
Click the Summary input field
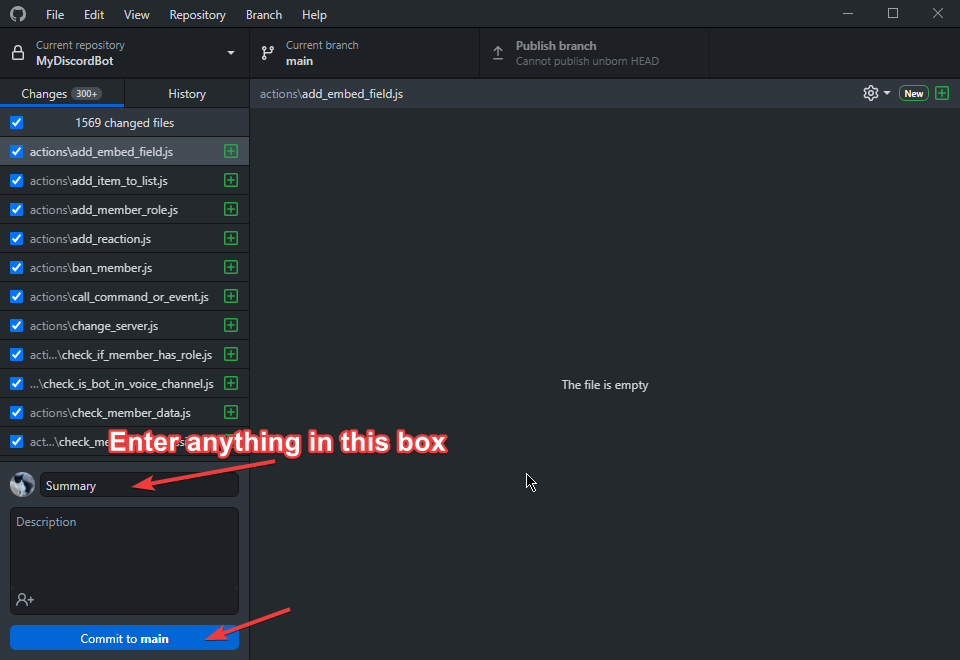click(x=139, y=485)
